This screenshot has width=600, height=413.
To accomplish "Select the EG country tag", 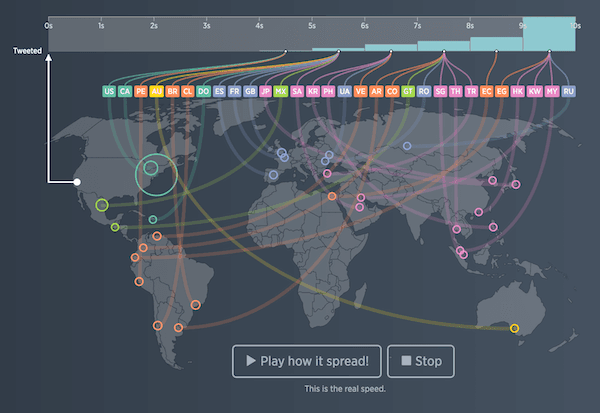I will [502, 91].
